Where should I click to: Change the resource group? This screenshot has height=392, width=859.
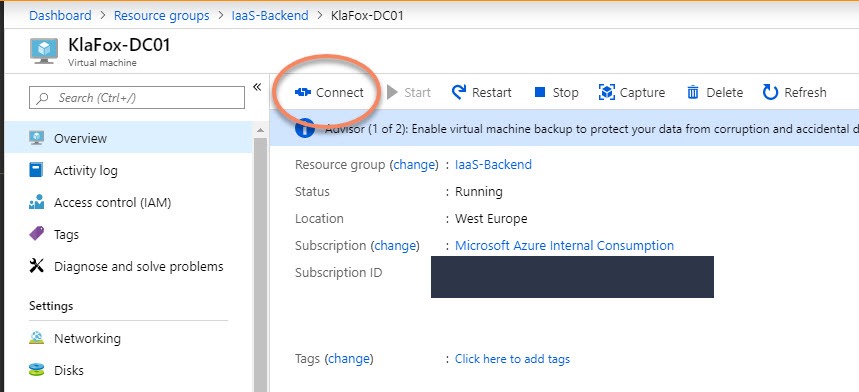point(415,165)
